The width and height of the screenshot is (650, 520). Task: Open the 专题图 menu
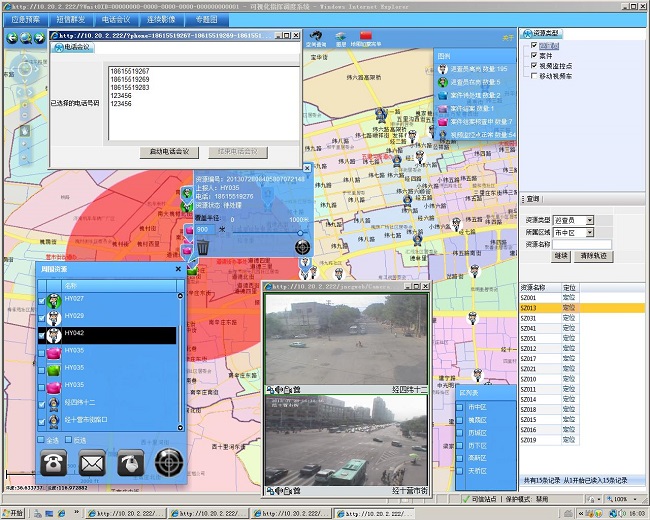coord(206,19)
